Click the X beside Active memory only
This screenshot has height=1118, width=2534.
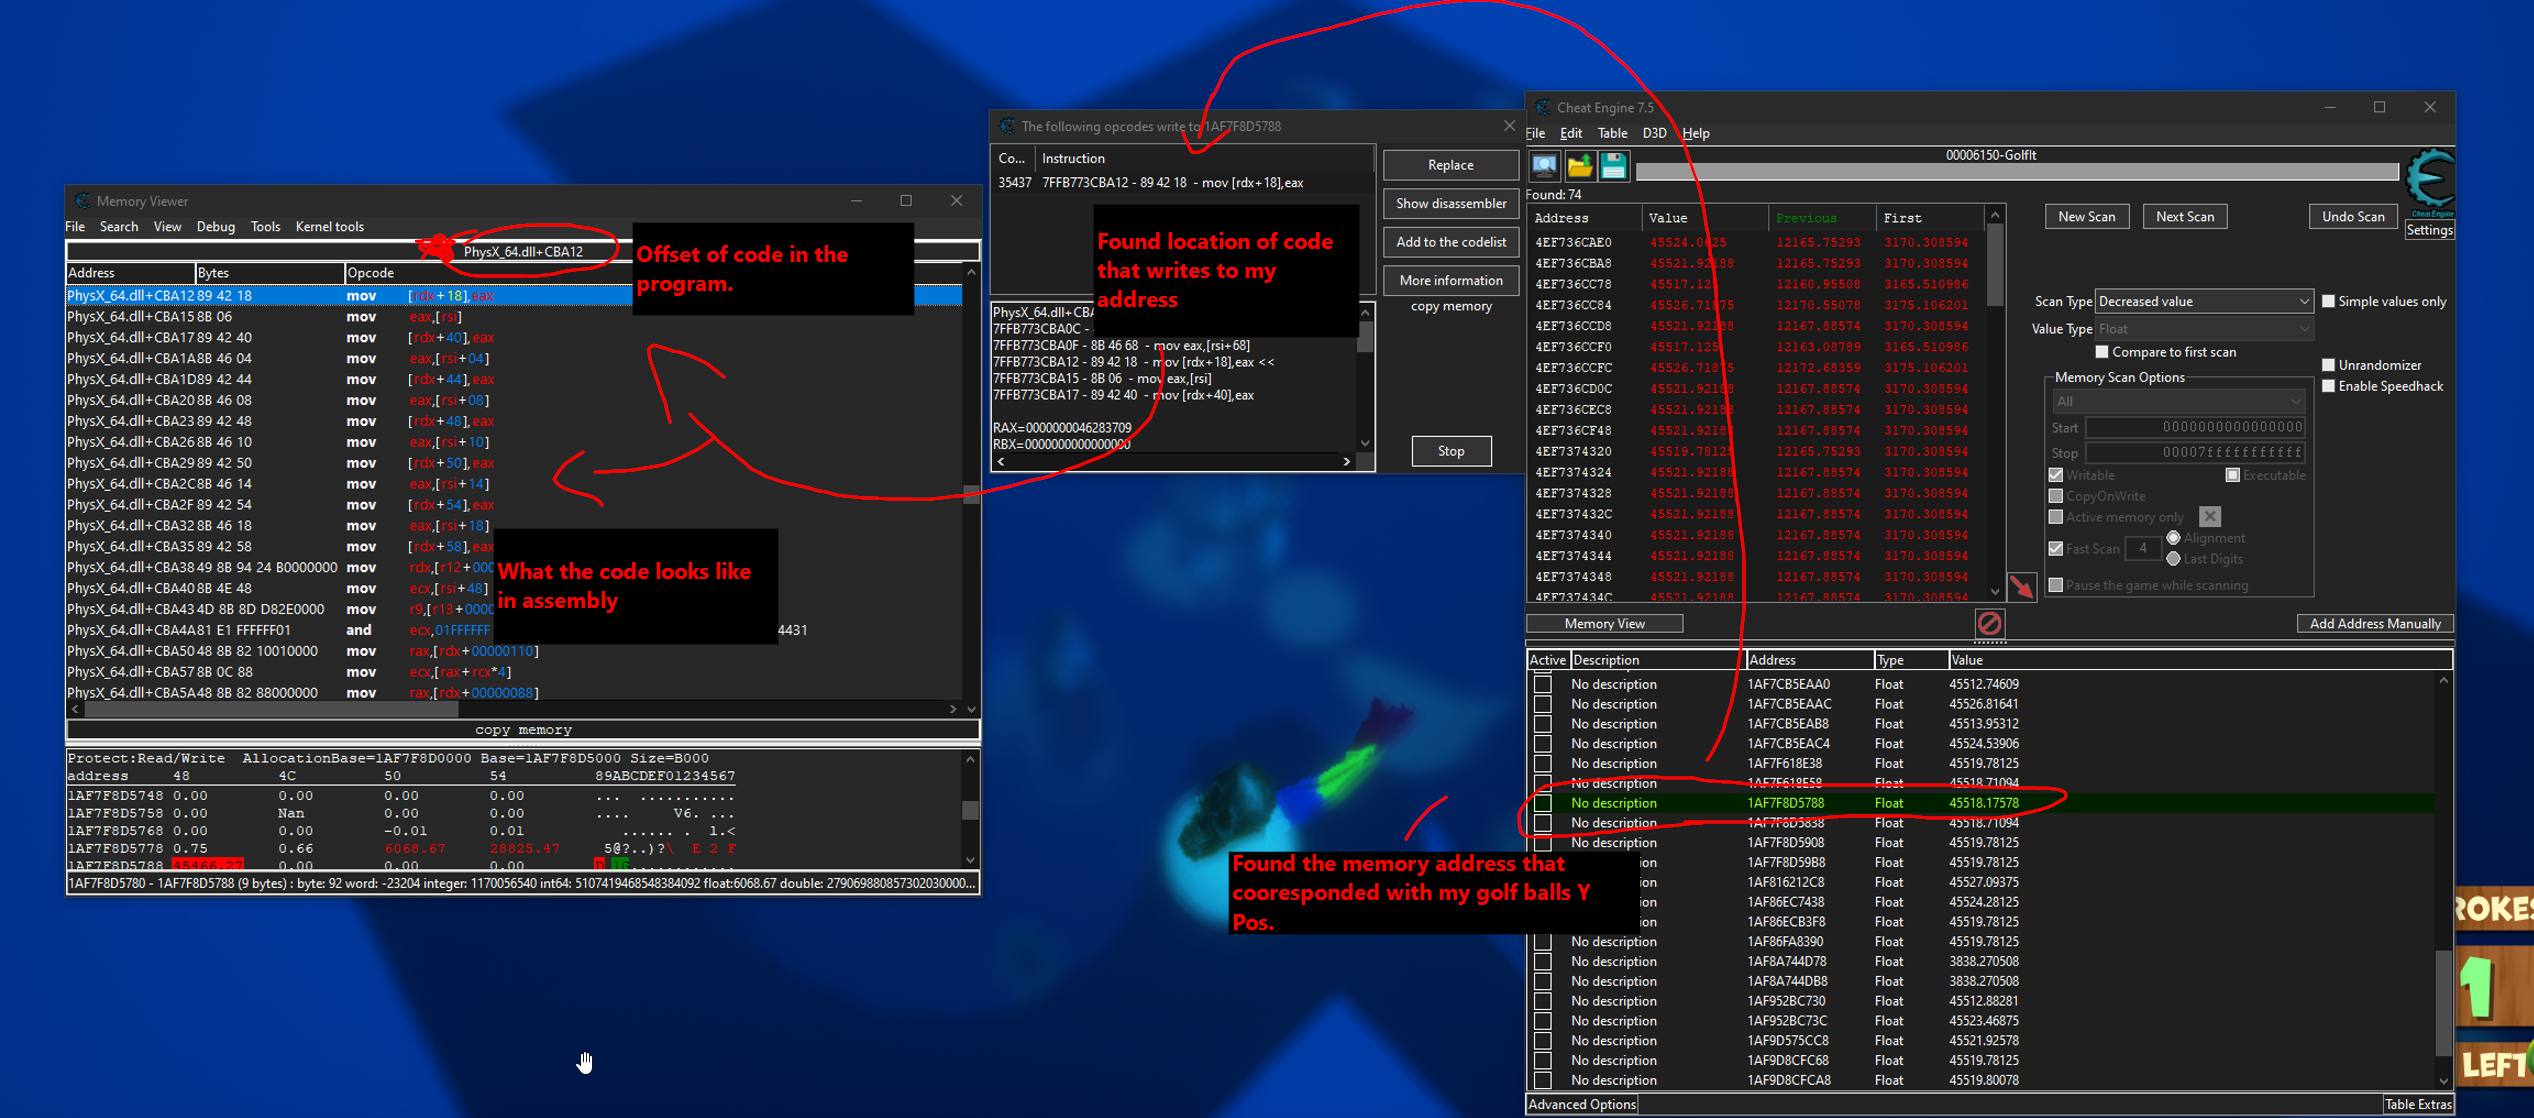2210,517
